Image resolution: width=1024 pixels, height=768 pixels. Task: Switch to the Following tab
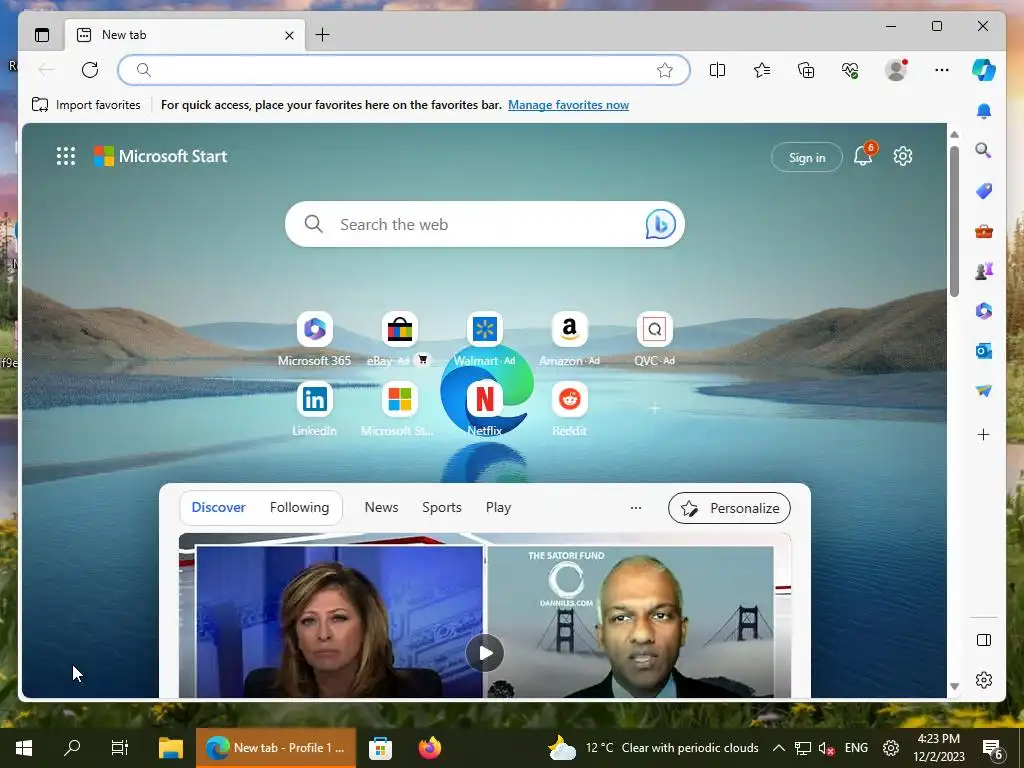299,507
